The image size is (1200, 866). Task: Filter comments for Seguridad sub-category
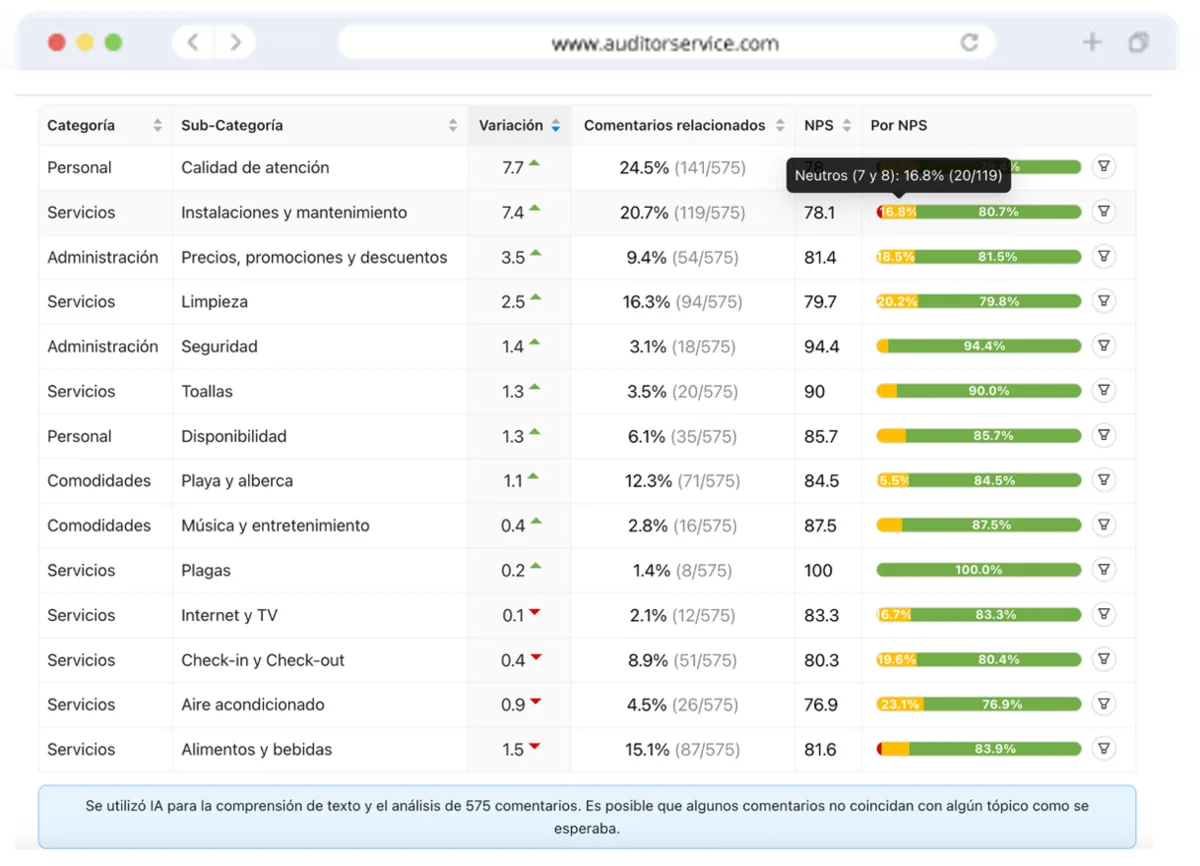(1104, 346)
